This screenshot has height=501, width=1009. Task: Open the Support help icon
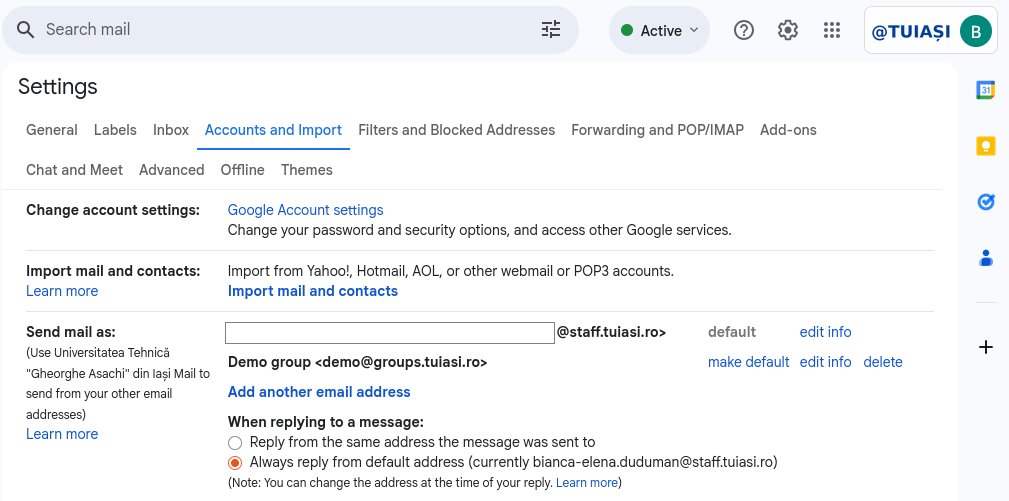743,30
